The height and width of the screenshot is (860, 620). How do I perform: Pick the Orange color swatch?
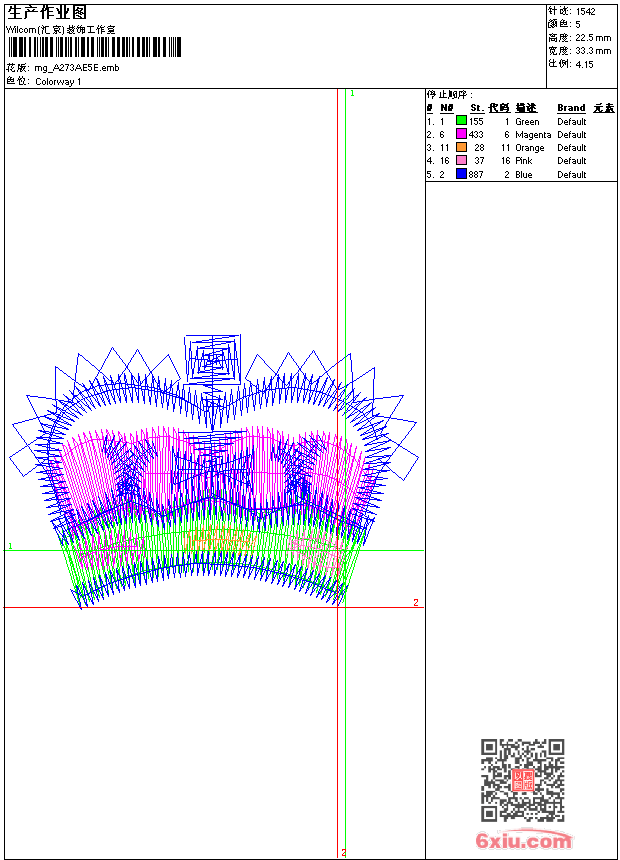coord(461,147)
